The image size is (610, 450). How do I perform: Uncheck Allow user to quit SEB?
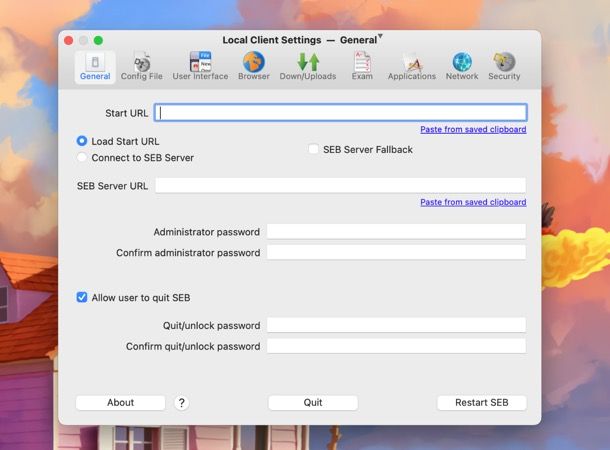82,298
